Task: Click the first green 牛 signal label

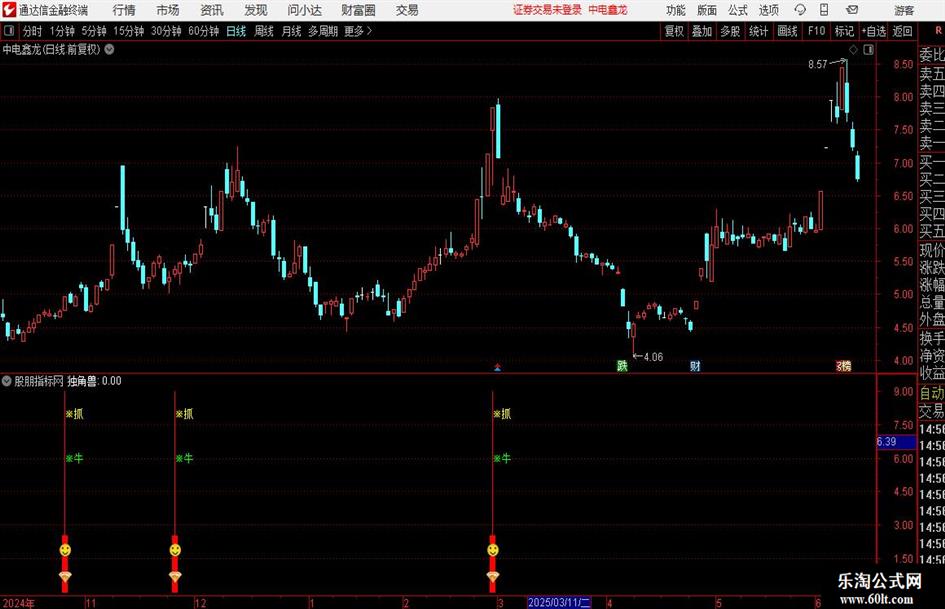Action: [74, 458]
